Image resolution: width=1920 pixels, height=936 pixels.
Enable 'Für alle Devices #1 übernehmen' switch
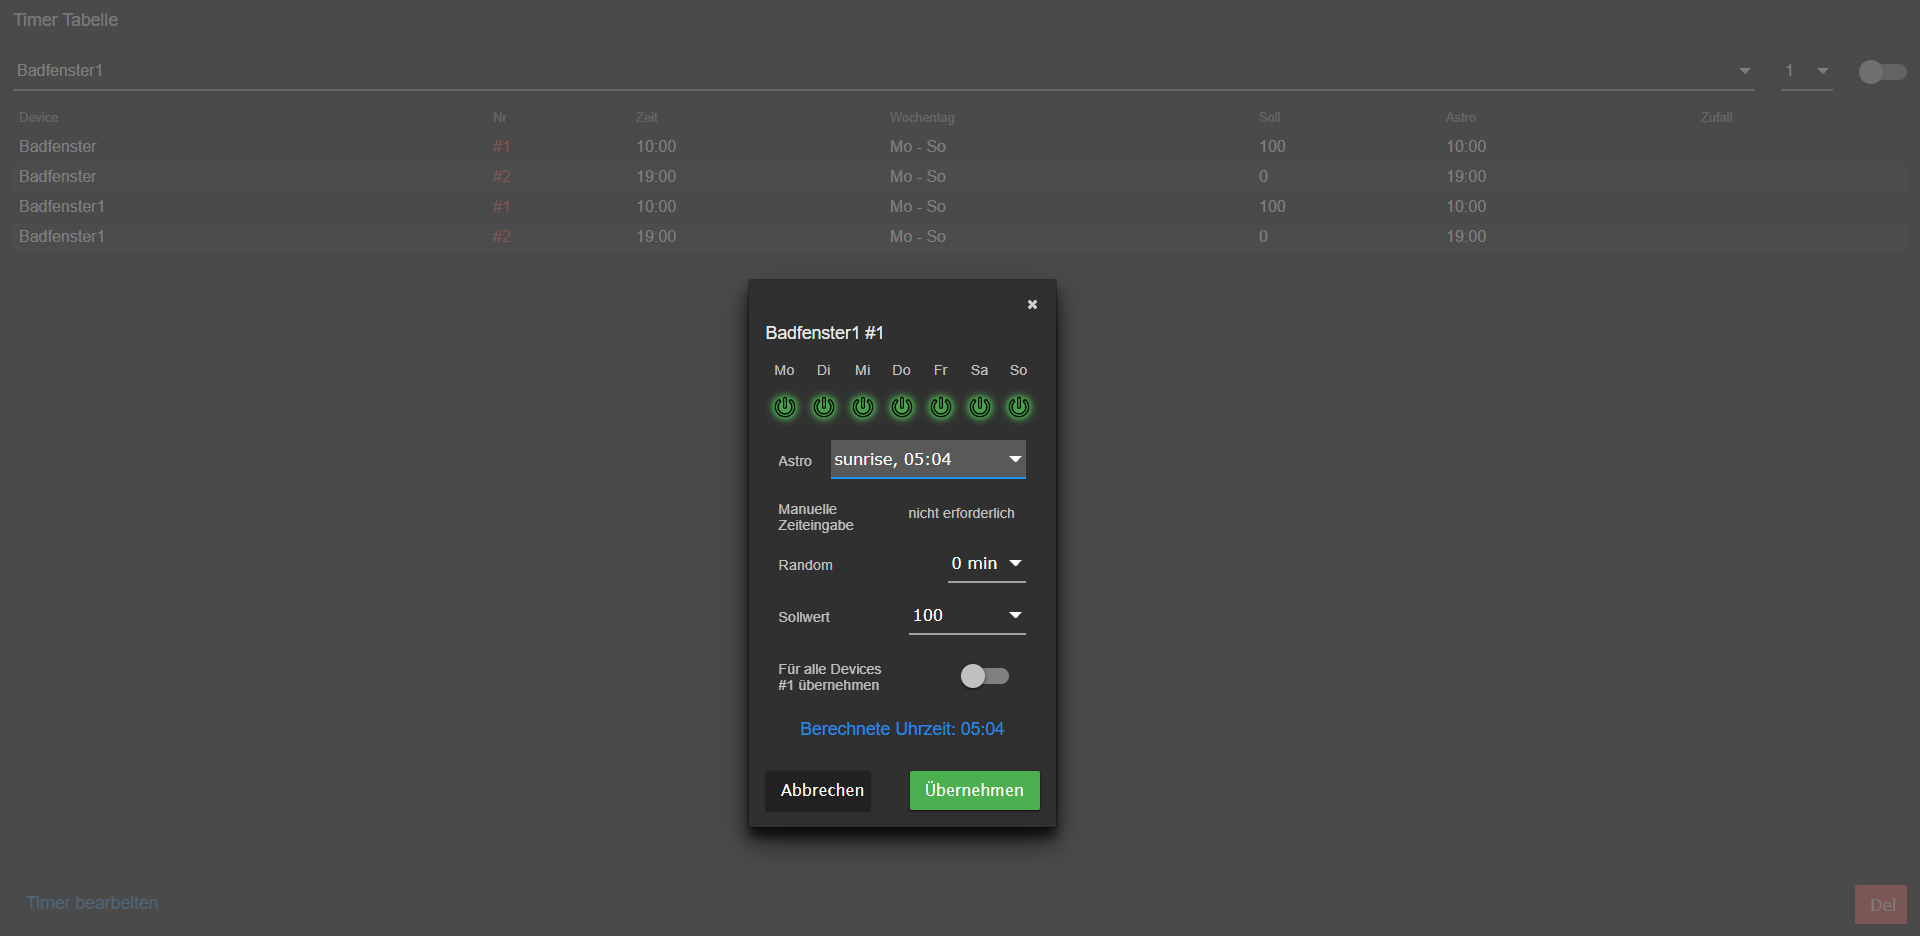click(985, 677)
